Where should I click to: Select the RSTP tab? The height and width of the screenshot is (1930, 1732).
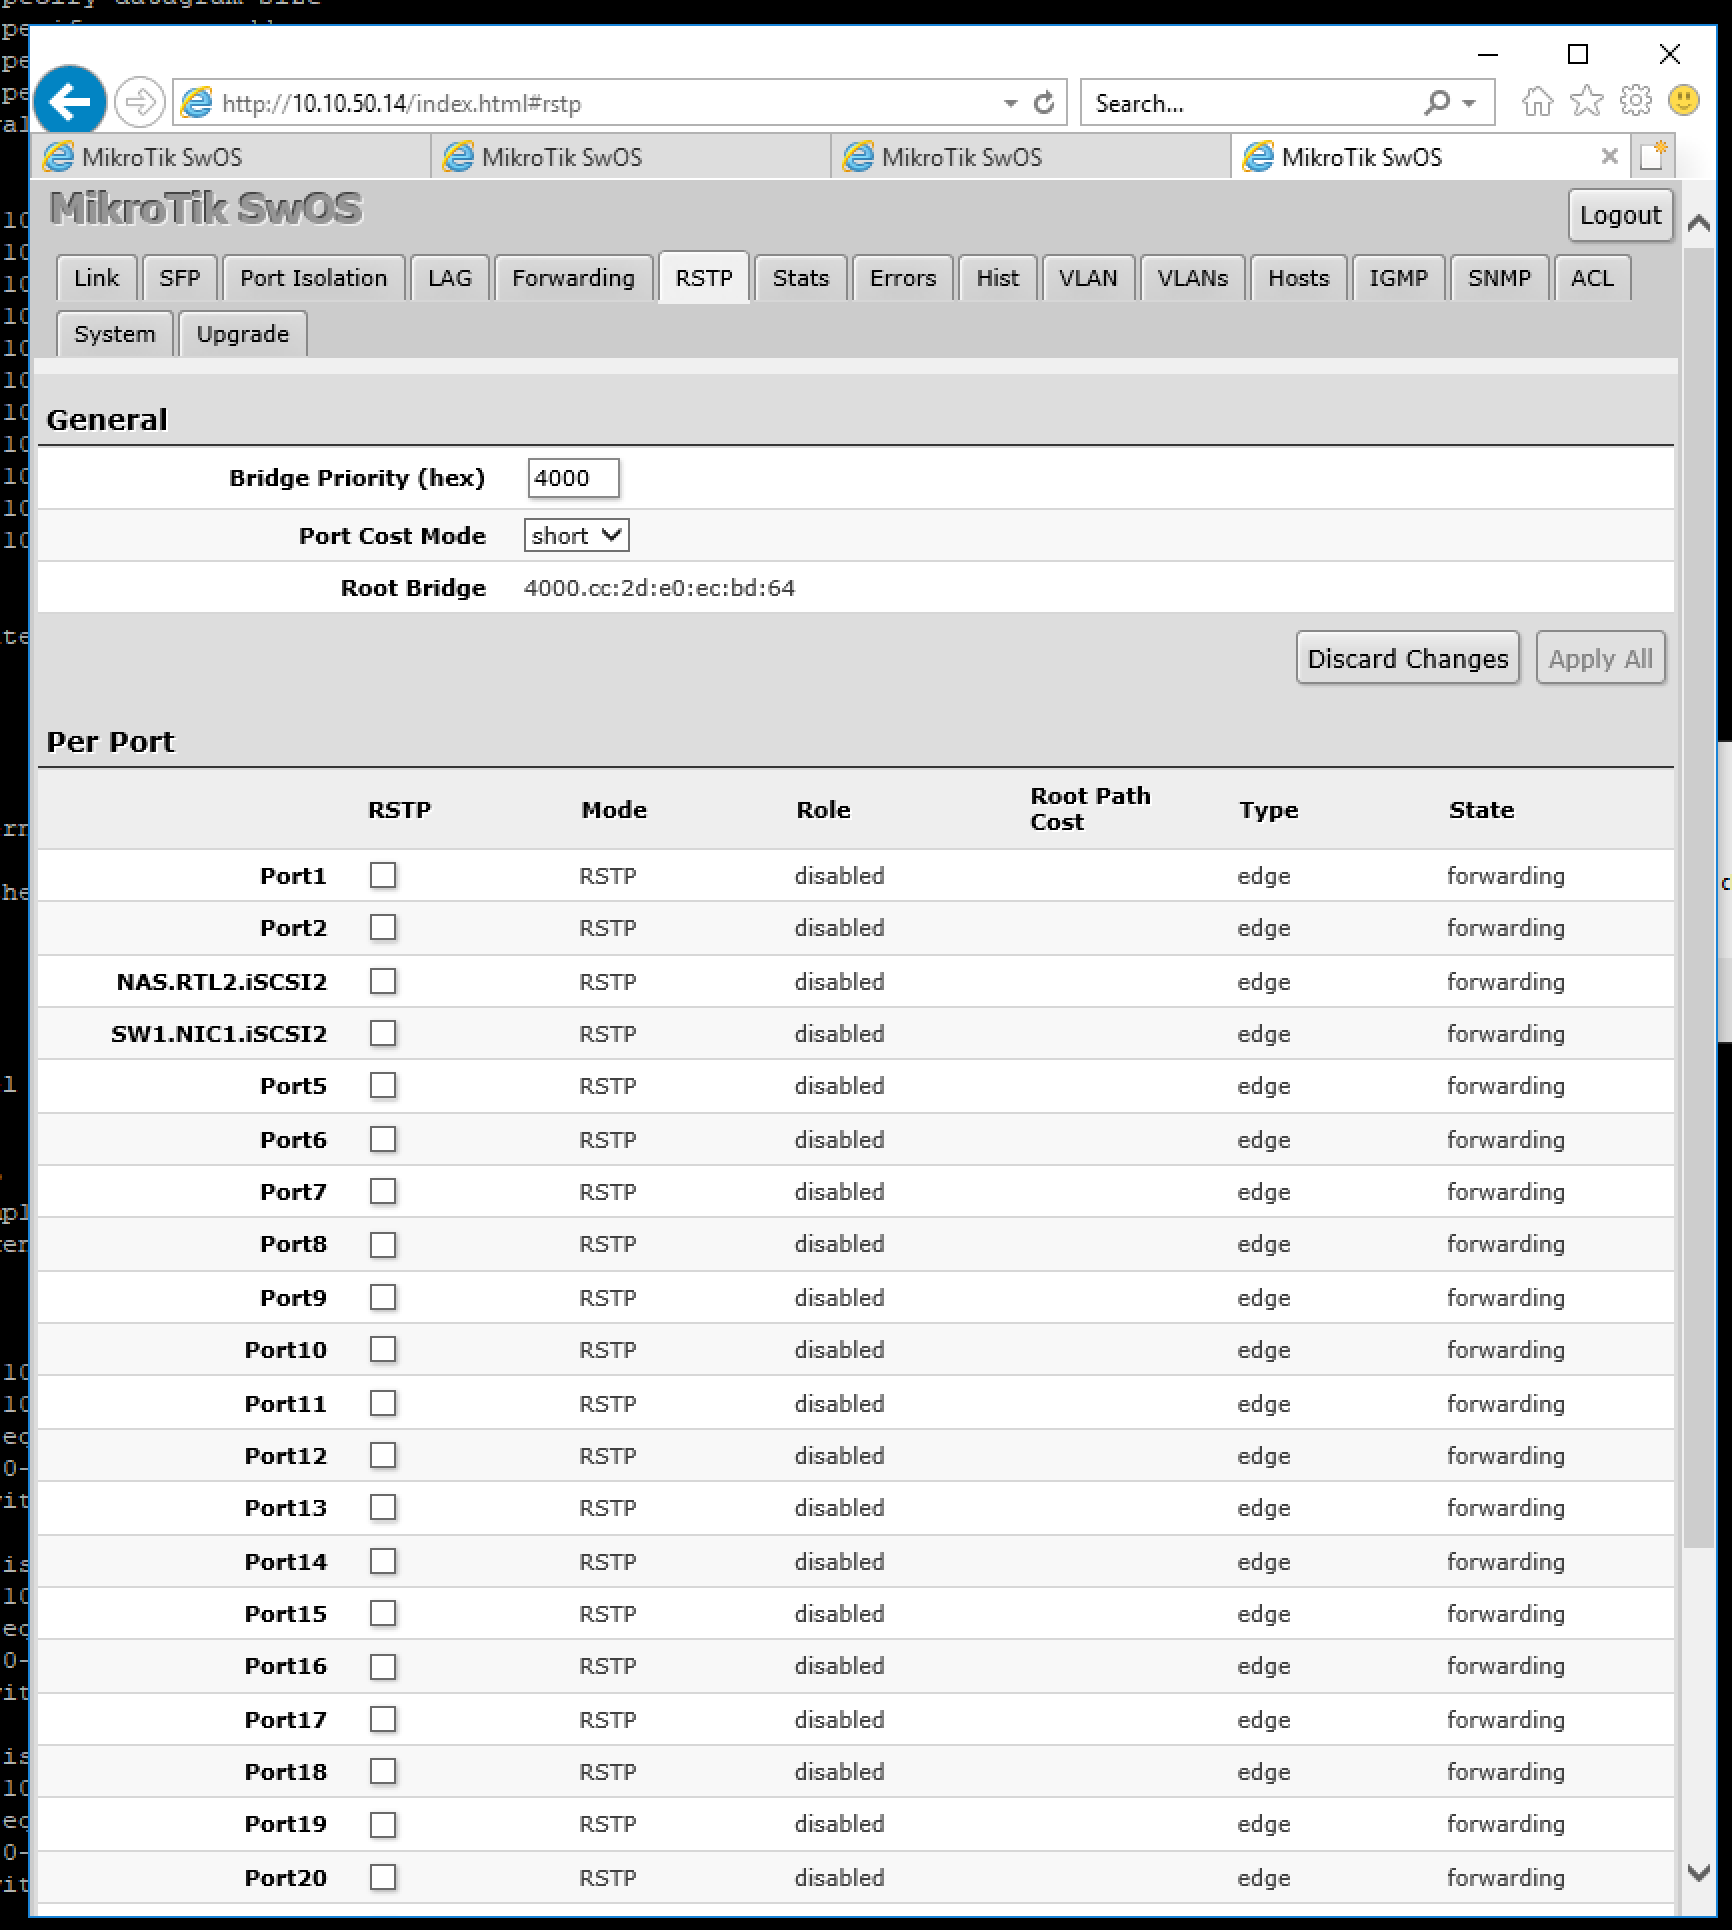point(704,277)
